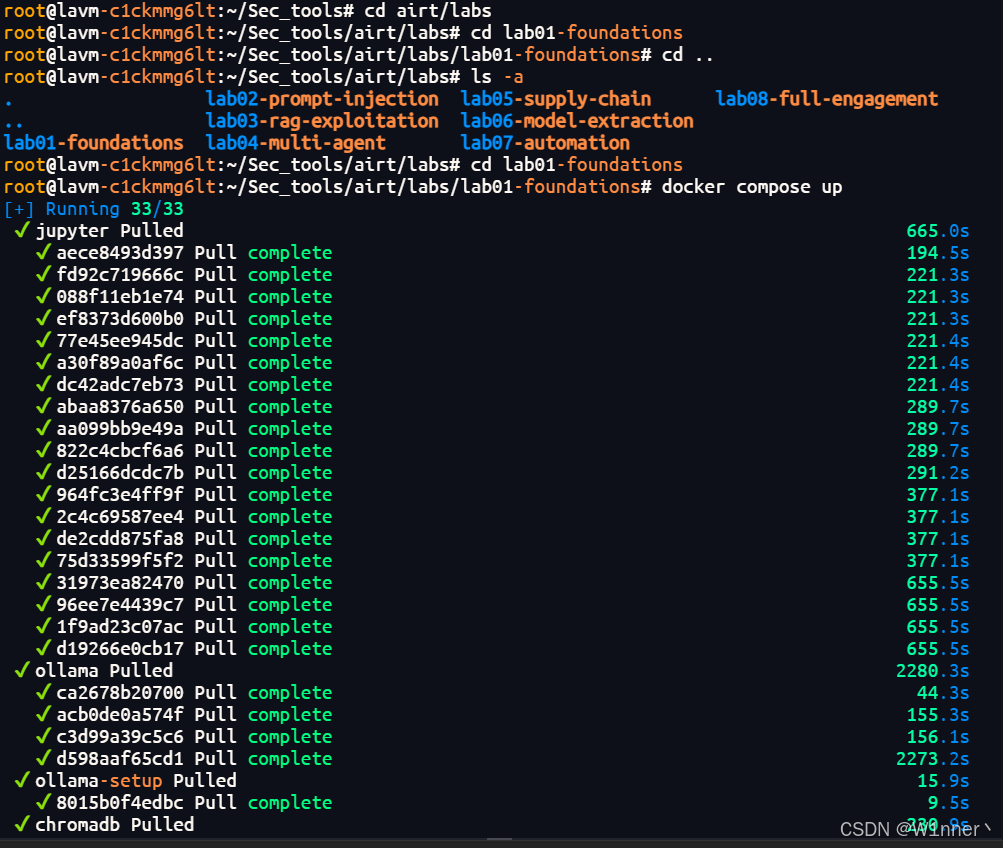Click layer hash 822c4cbcf6a6
The width and height of the screenshot is (1003, 848).
click(120, 451)
